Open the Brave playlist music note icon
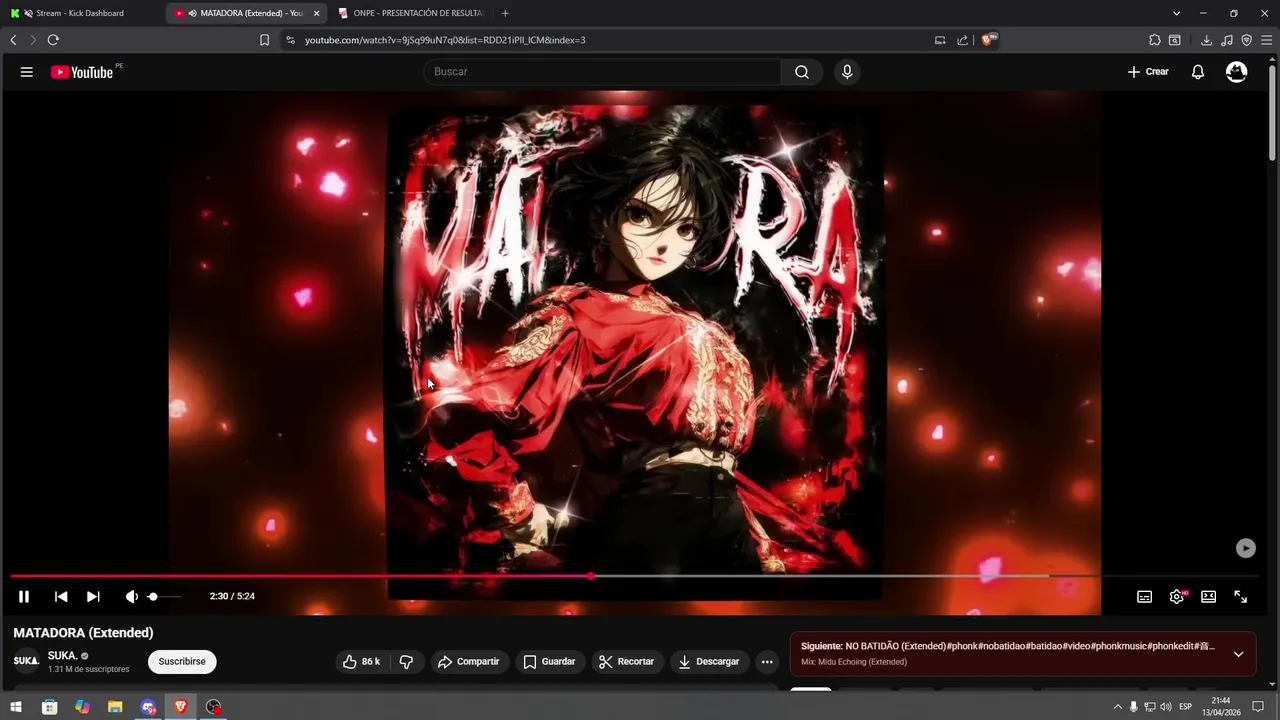1280x720 pixels. click(1227, 40)
